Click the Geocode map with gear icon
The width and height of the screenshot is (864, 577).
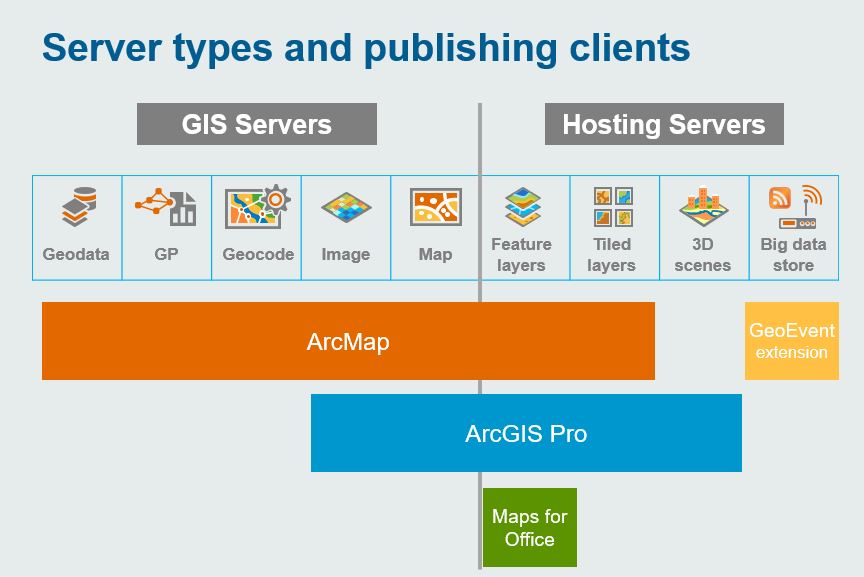click(257, 207)
